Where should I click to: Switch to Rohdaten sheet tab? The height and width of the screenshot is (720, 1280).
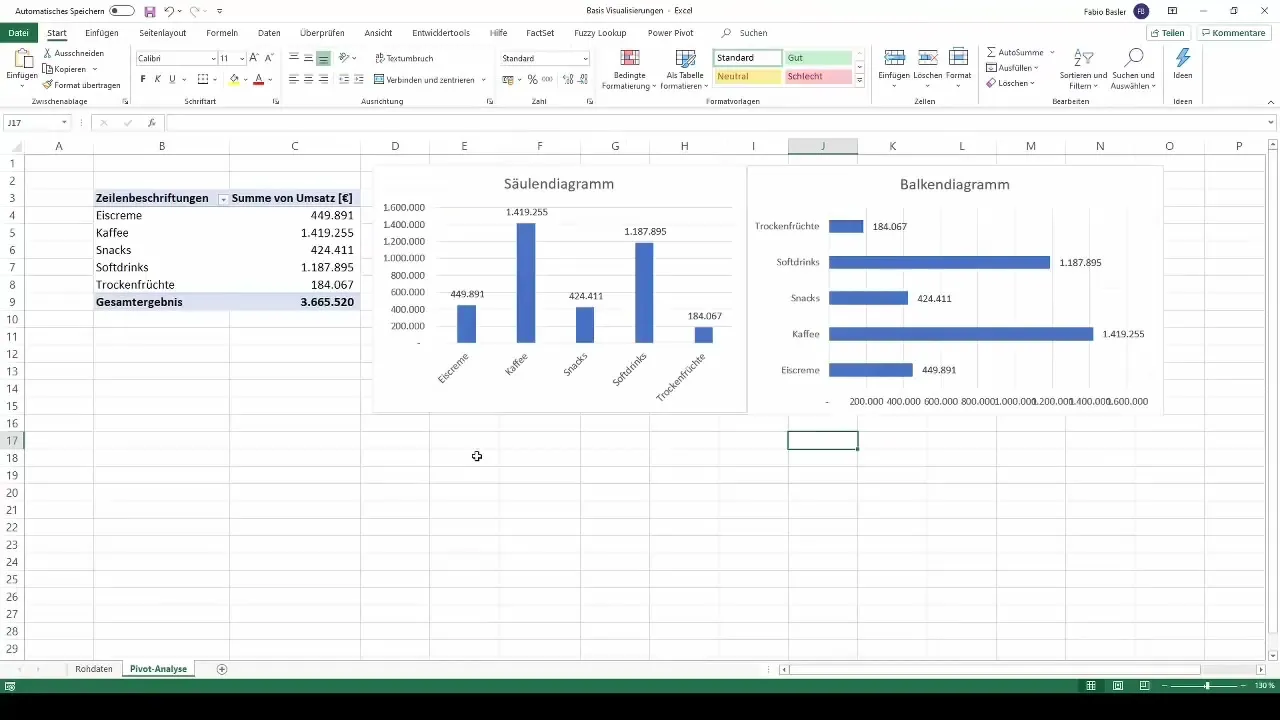(x=94, y=668)
